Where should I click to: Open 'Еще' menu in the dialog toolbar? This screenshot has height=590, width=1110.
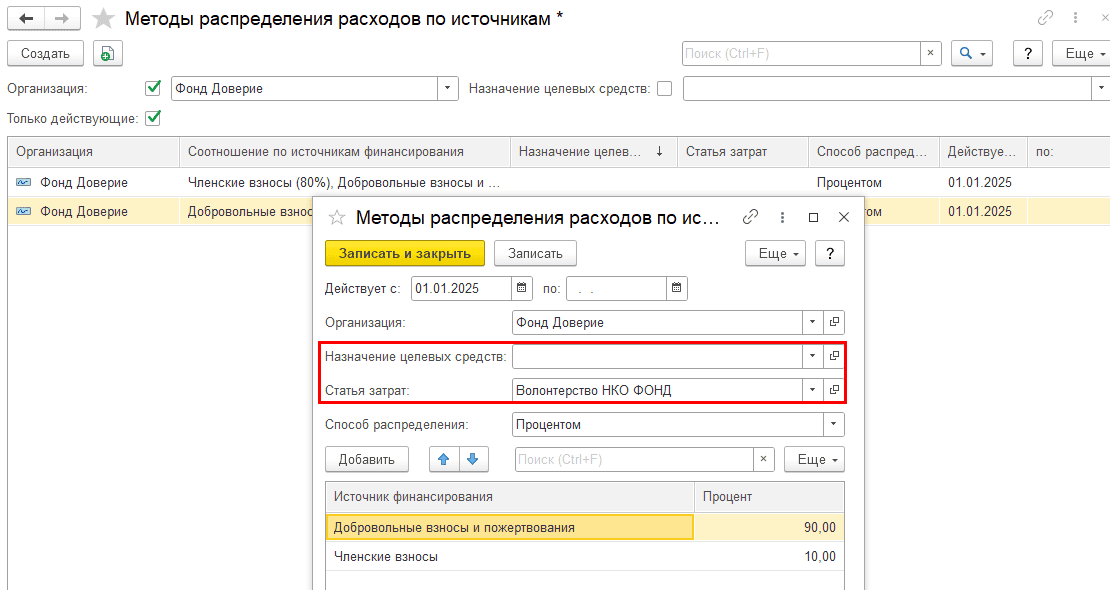point(775,254)
